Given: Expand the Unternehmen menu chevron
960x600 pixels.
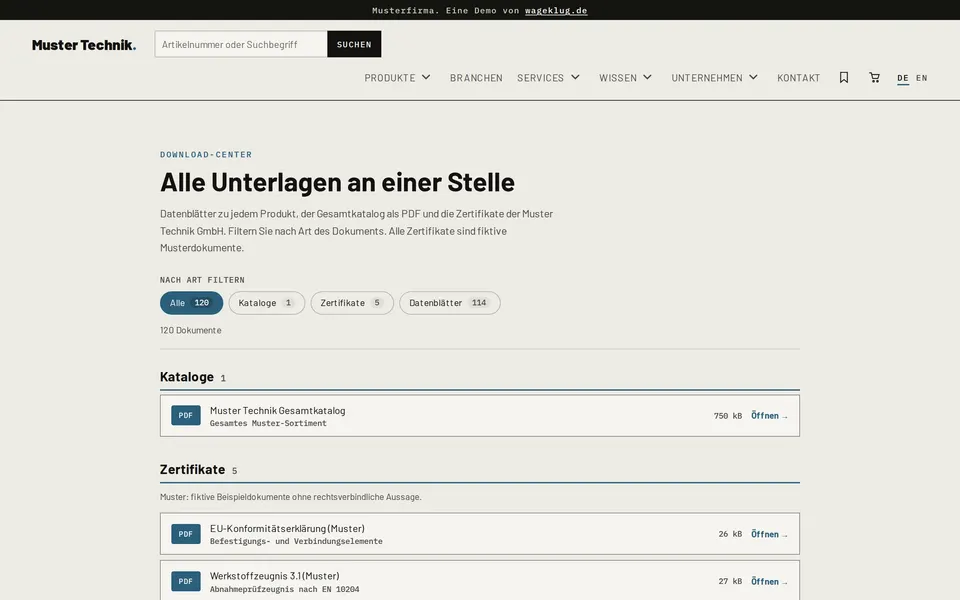Looking at the screenshot, I should [754, 77].
